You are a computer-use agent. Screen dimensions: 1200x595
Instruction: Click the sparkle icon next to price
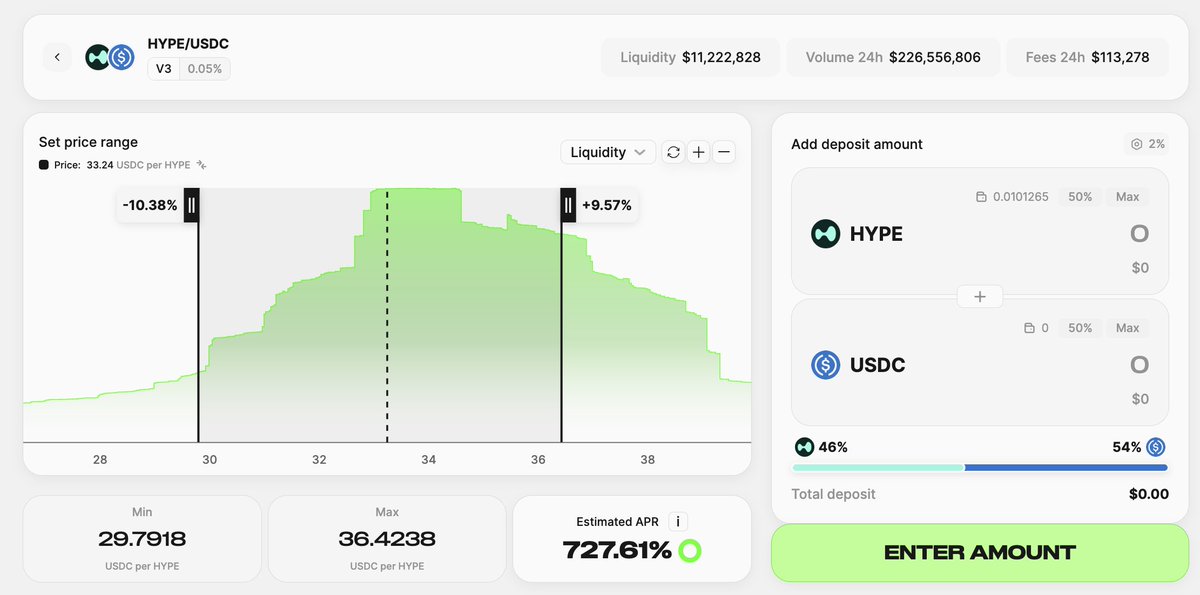click(x=201, y=165)
